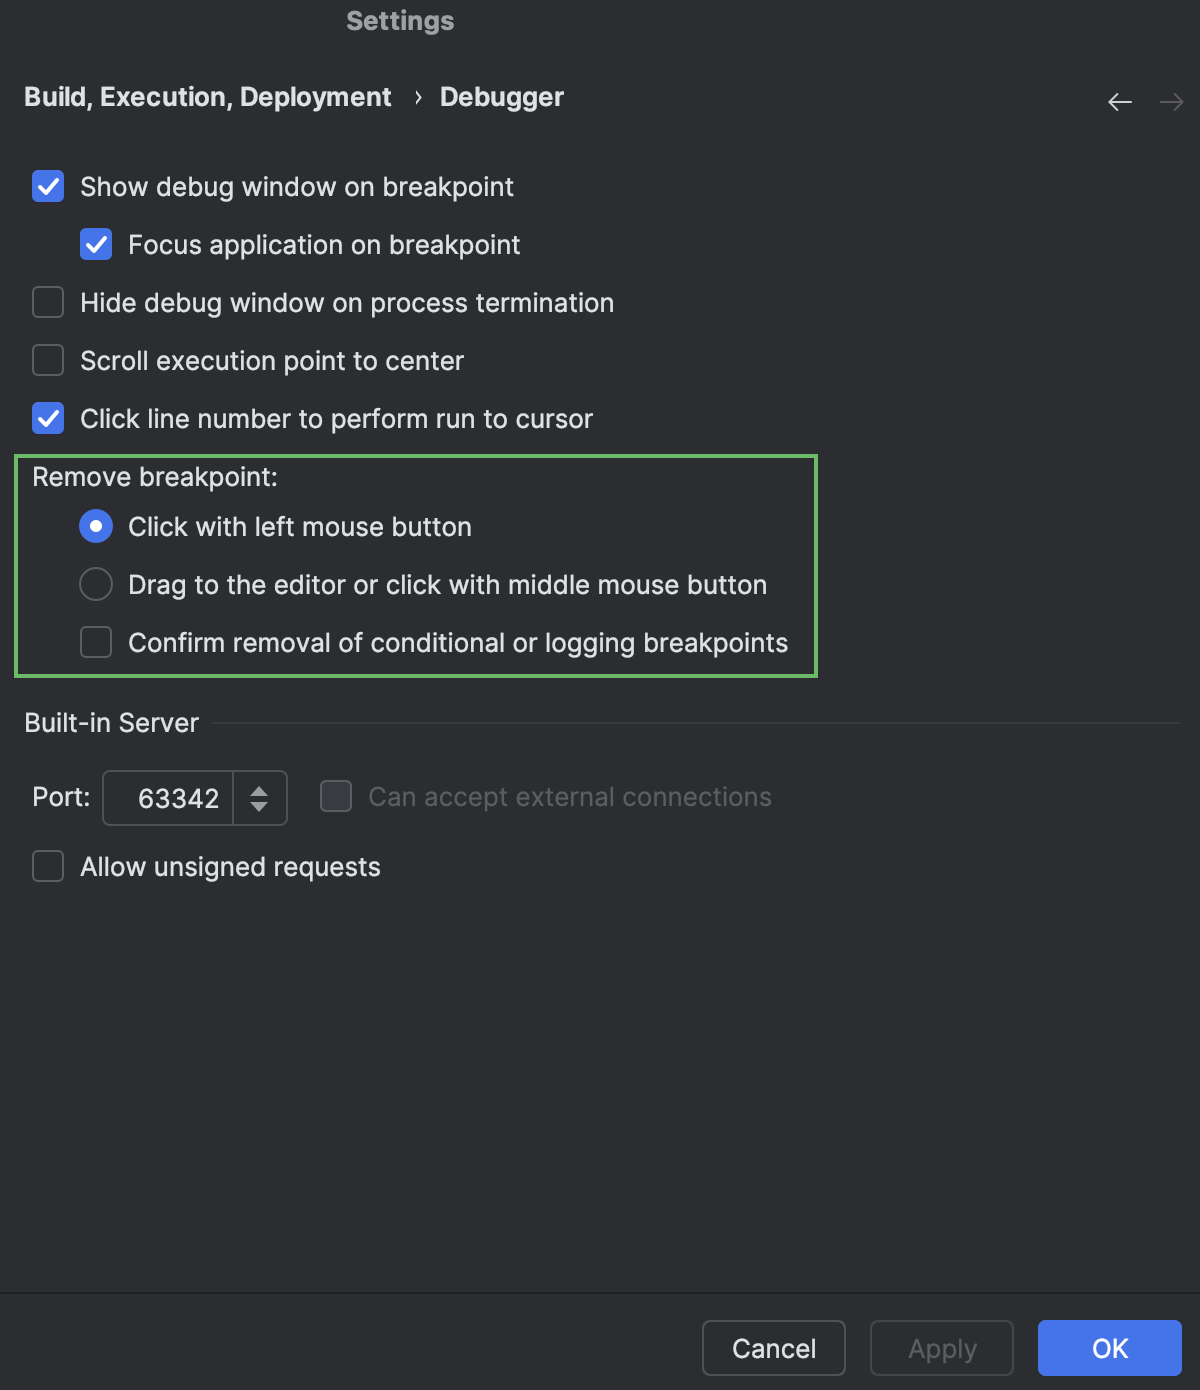Disable Show debug window on breakpoint
This screenshot has width=1200, height=1390.
47,186
